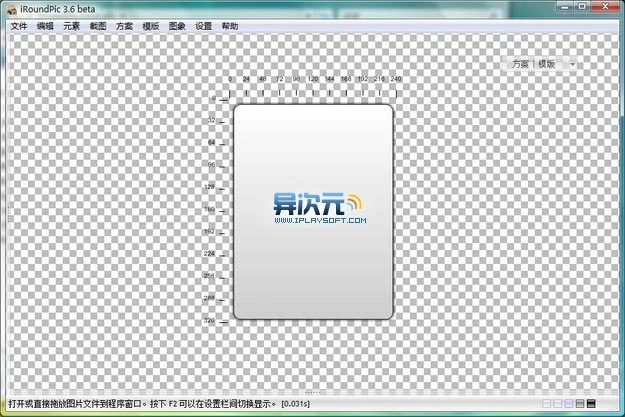Open the 元素 menu
The width and height of the screenshot is (625, 417).
[71, 26]
